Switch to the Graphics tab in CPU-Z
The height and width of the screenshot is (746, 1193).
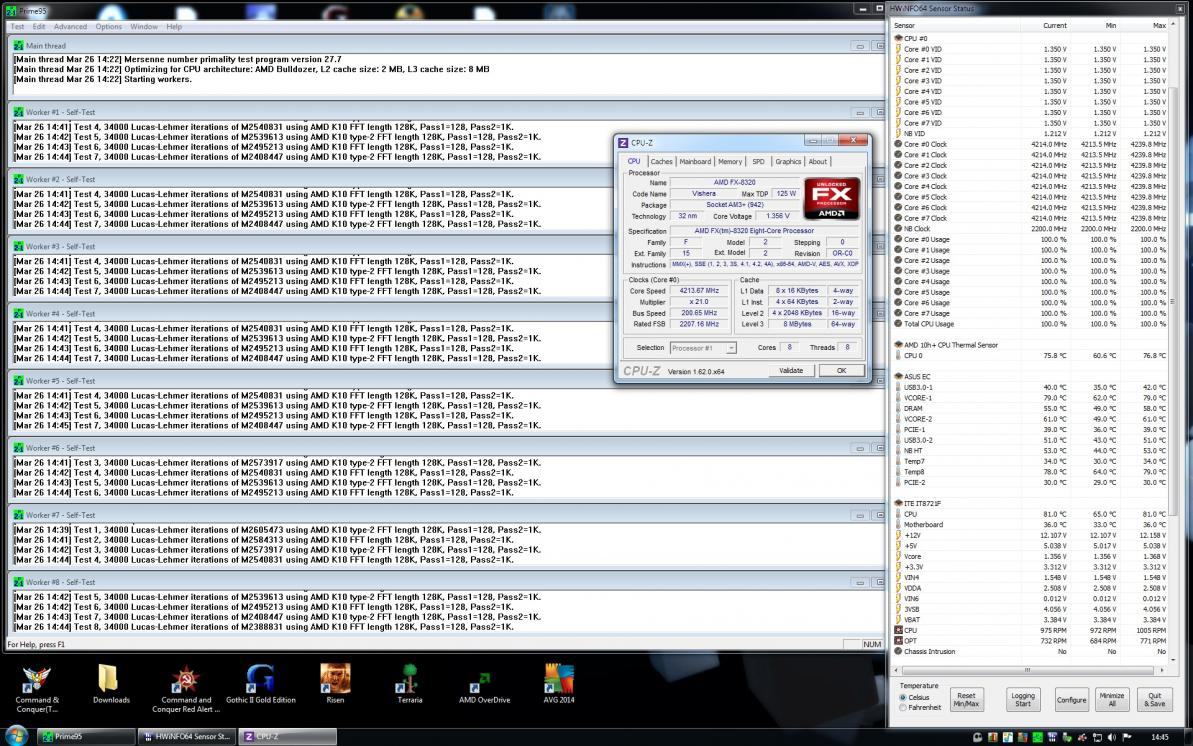tap(787, 161)
